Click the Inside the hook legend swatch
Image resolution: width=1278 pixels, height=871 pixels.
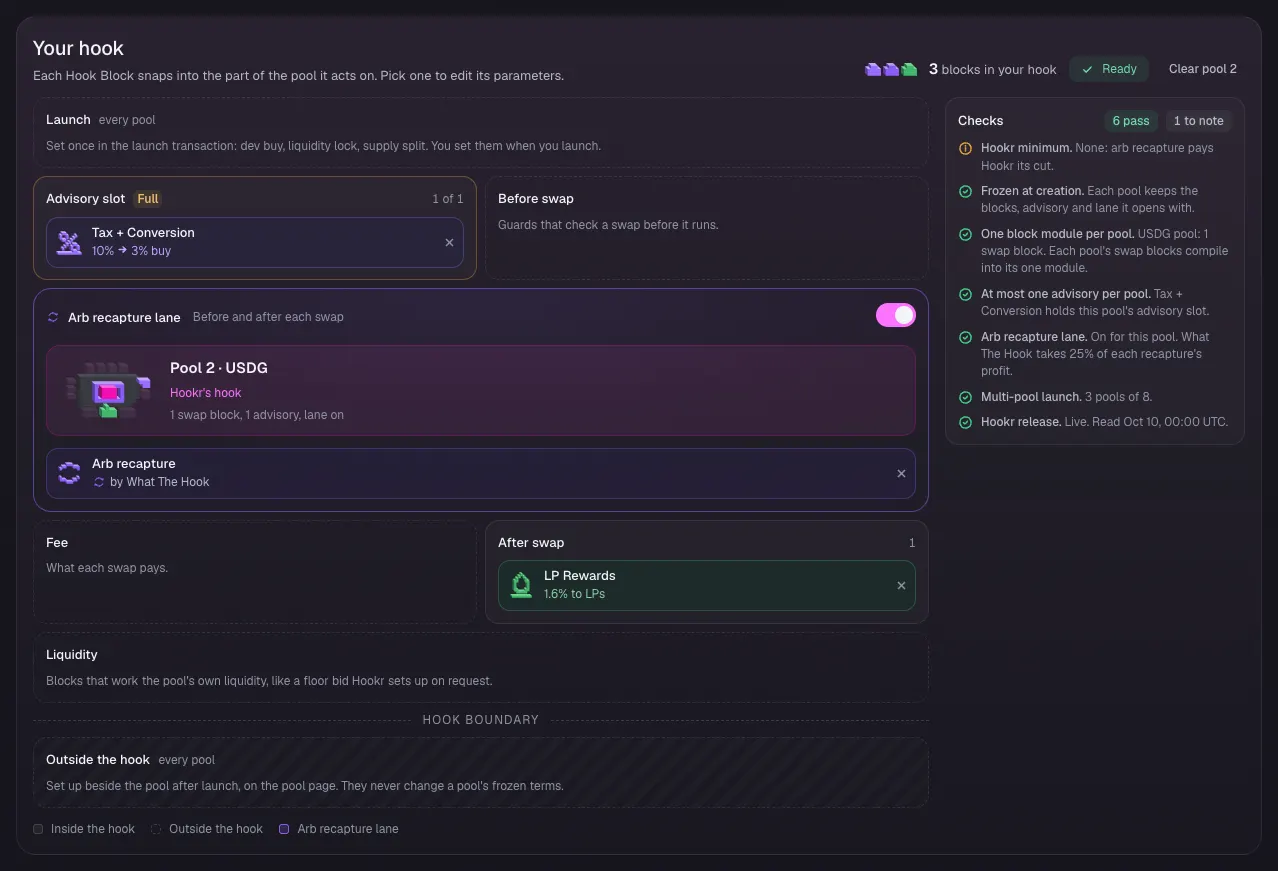click(38, 829)
